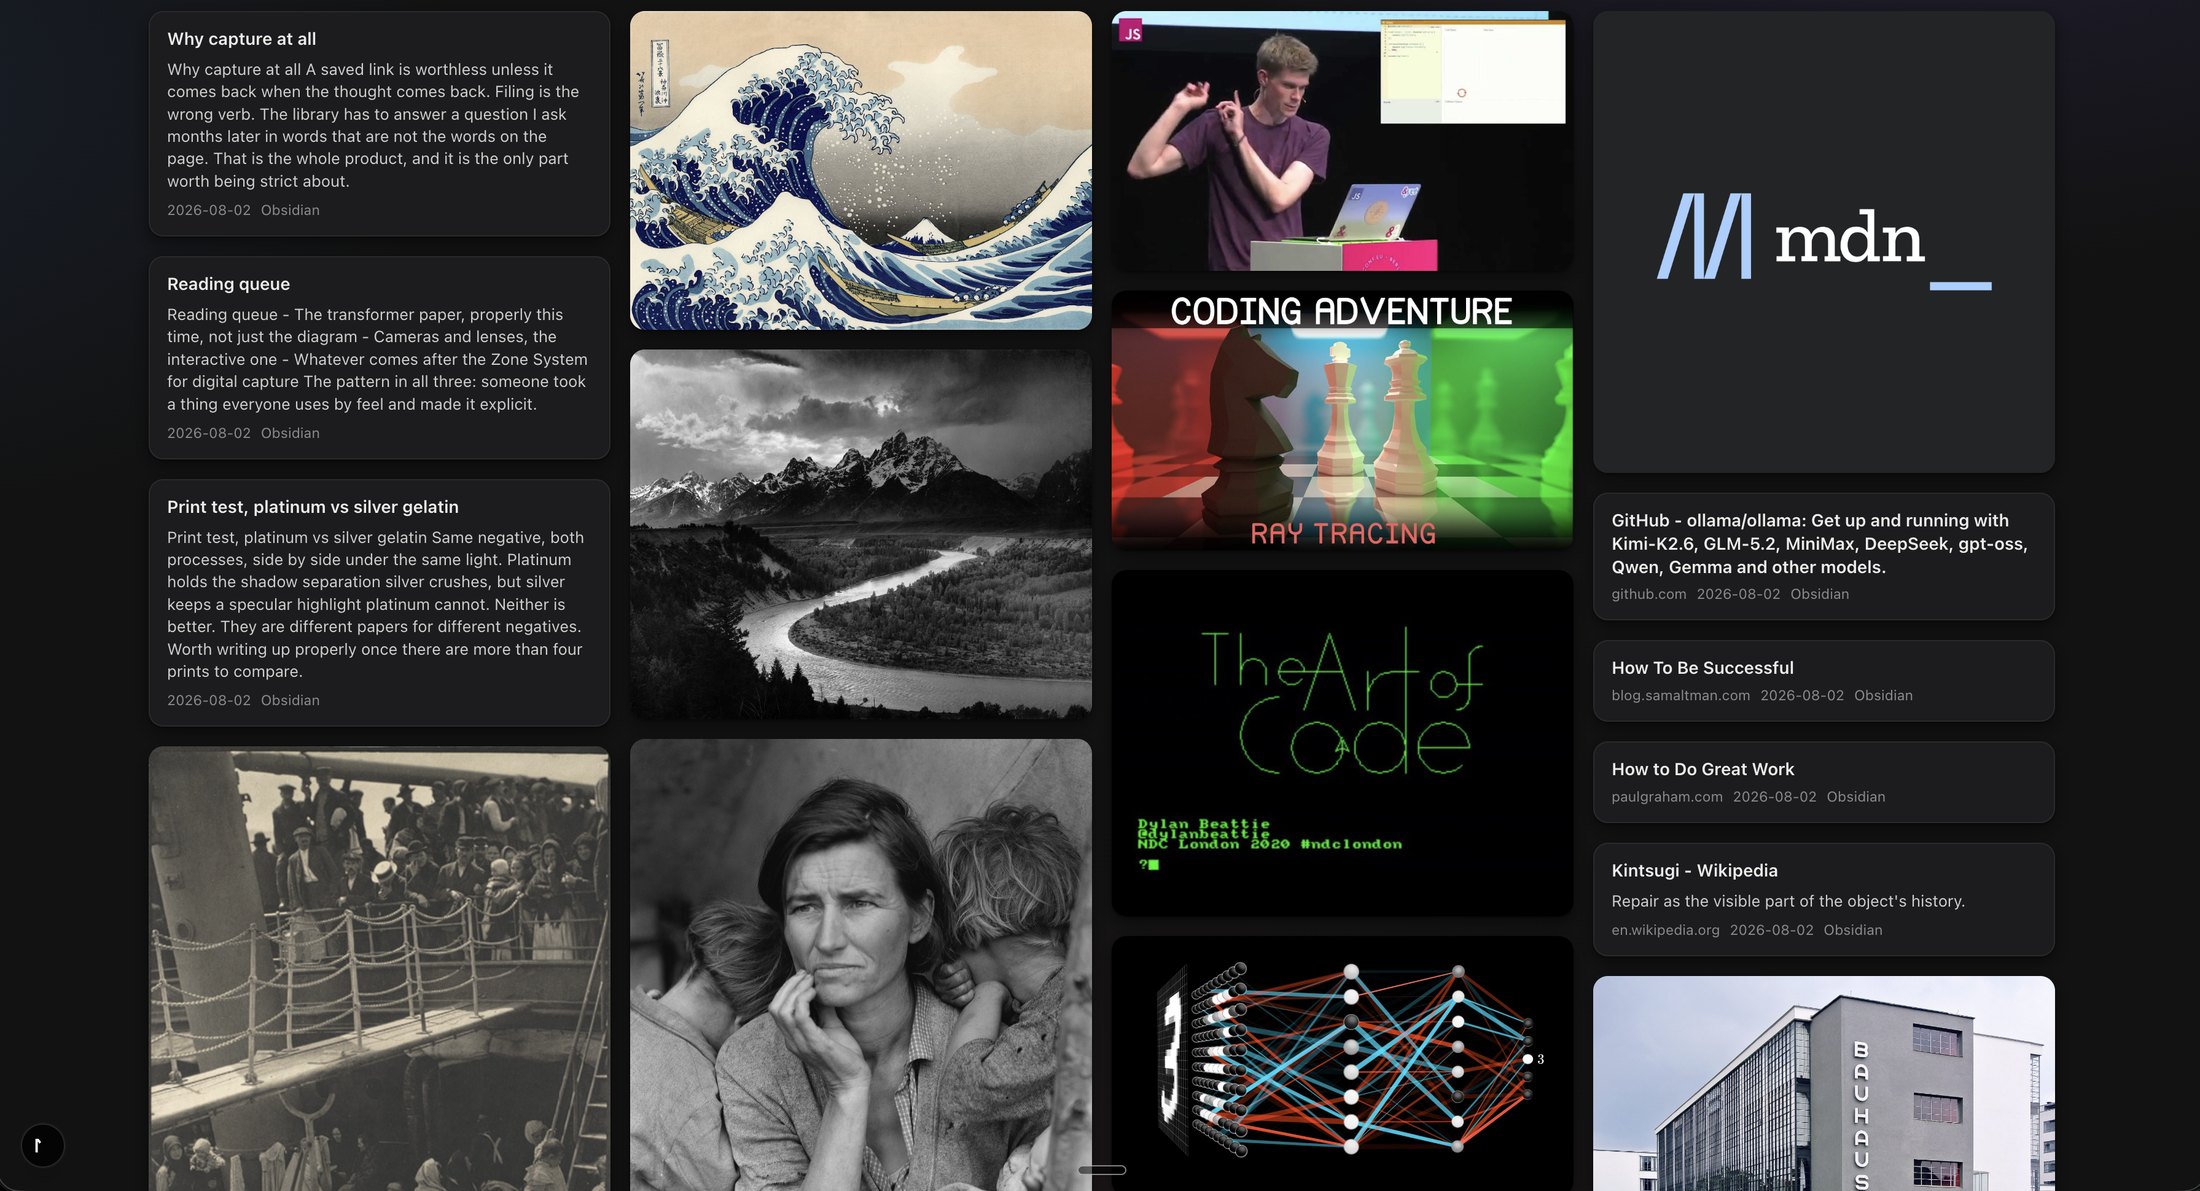Open the steamship steerage crowd photo

379,969
